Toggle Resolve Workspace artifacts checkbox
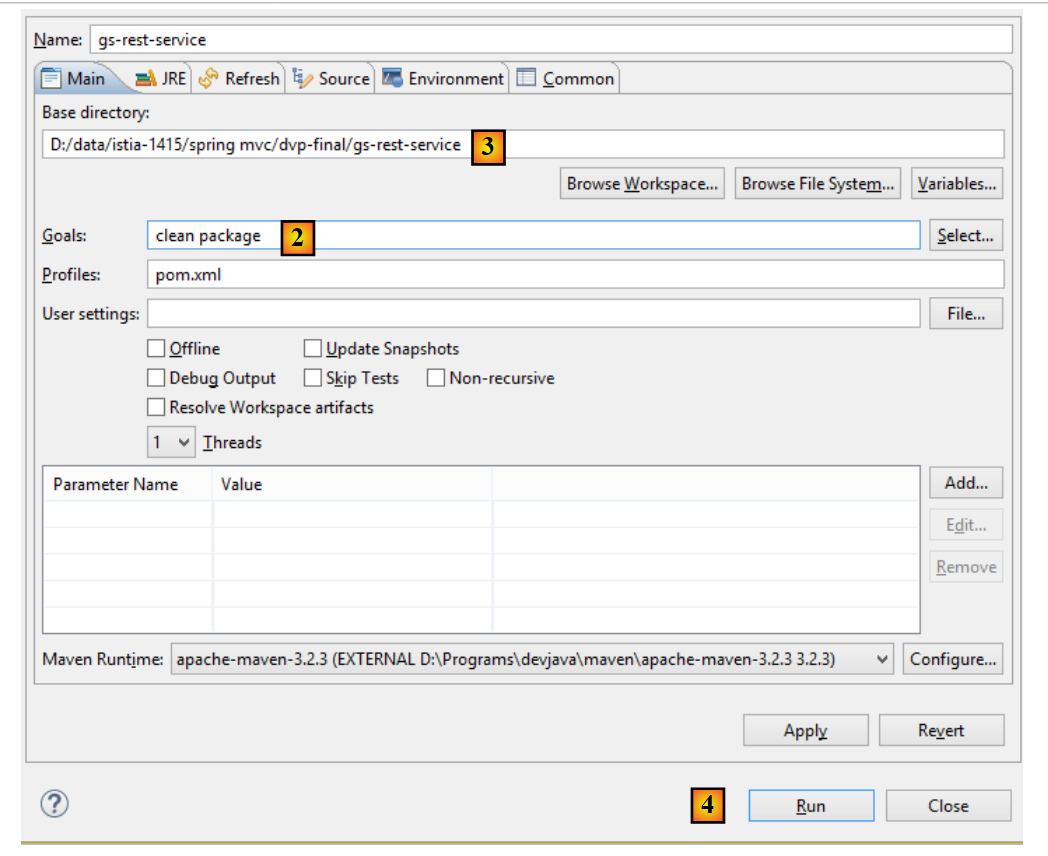 156,407
